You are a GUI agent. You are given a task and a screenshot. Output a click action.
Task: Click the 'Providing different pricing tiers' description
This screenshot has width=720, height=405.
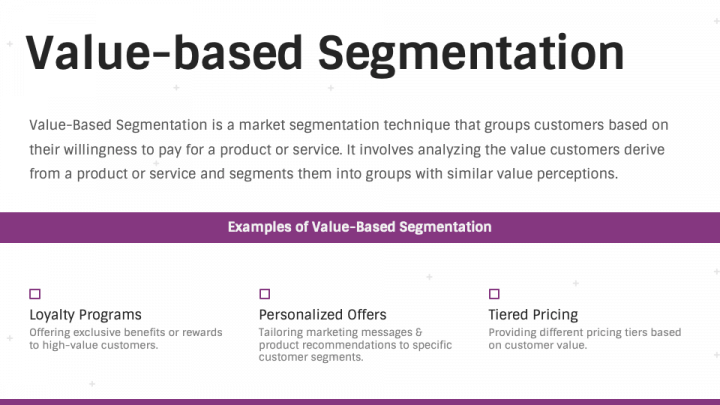point(585,338)
